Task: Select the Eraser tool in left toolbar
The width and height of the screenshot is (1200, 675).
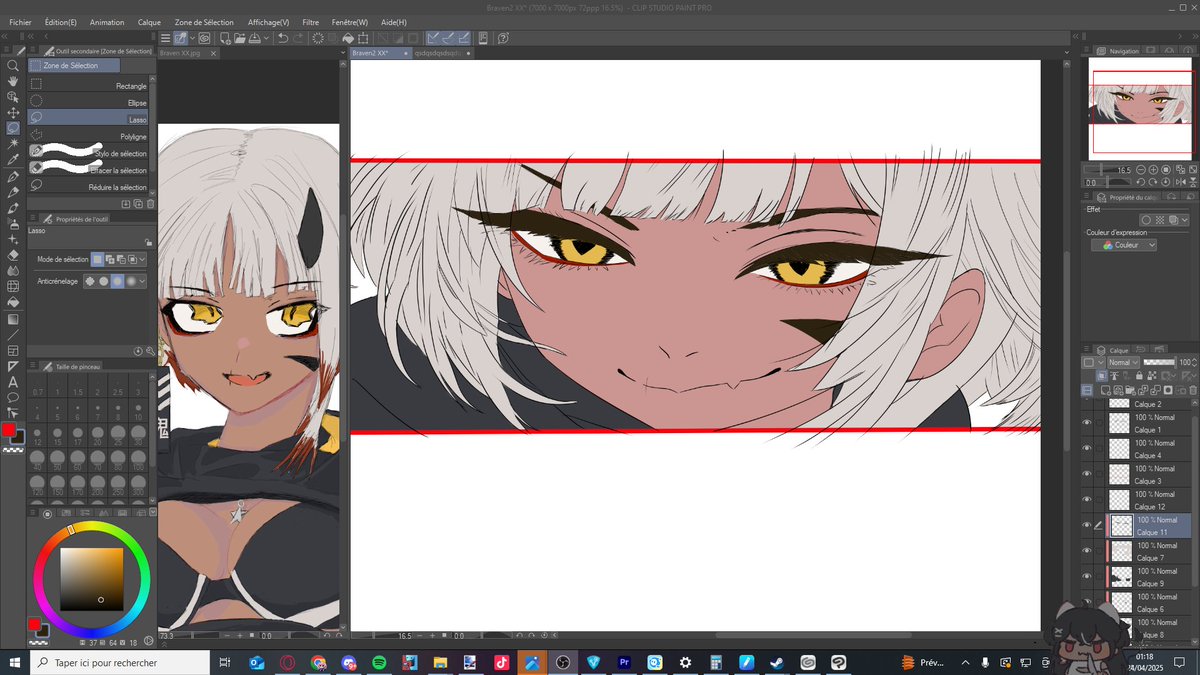Action: 13,255
